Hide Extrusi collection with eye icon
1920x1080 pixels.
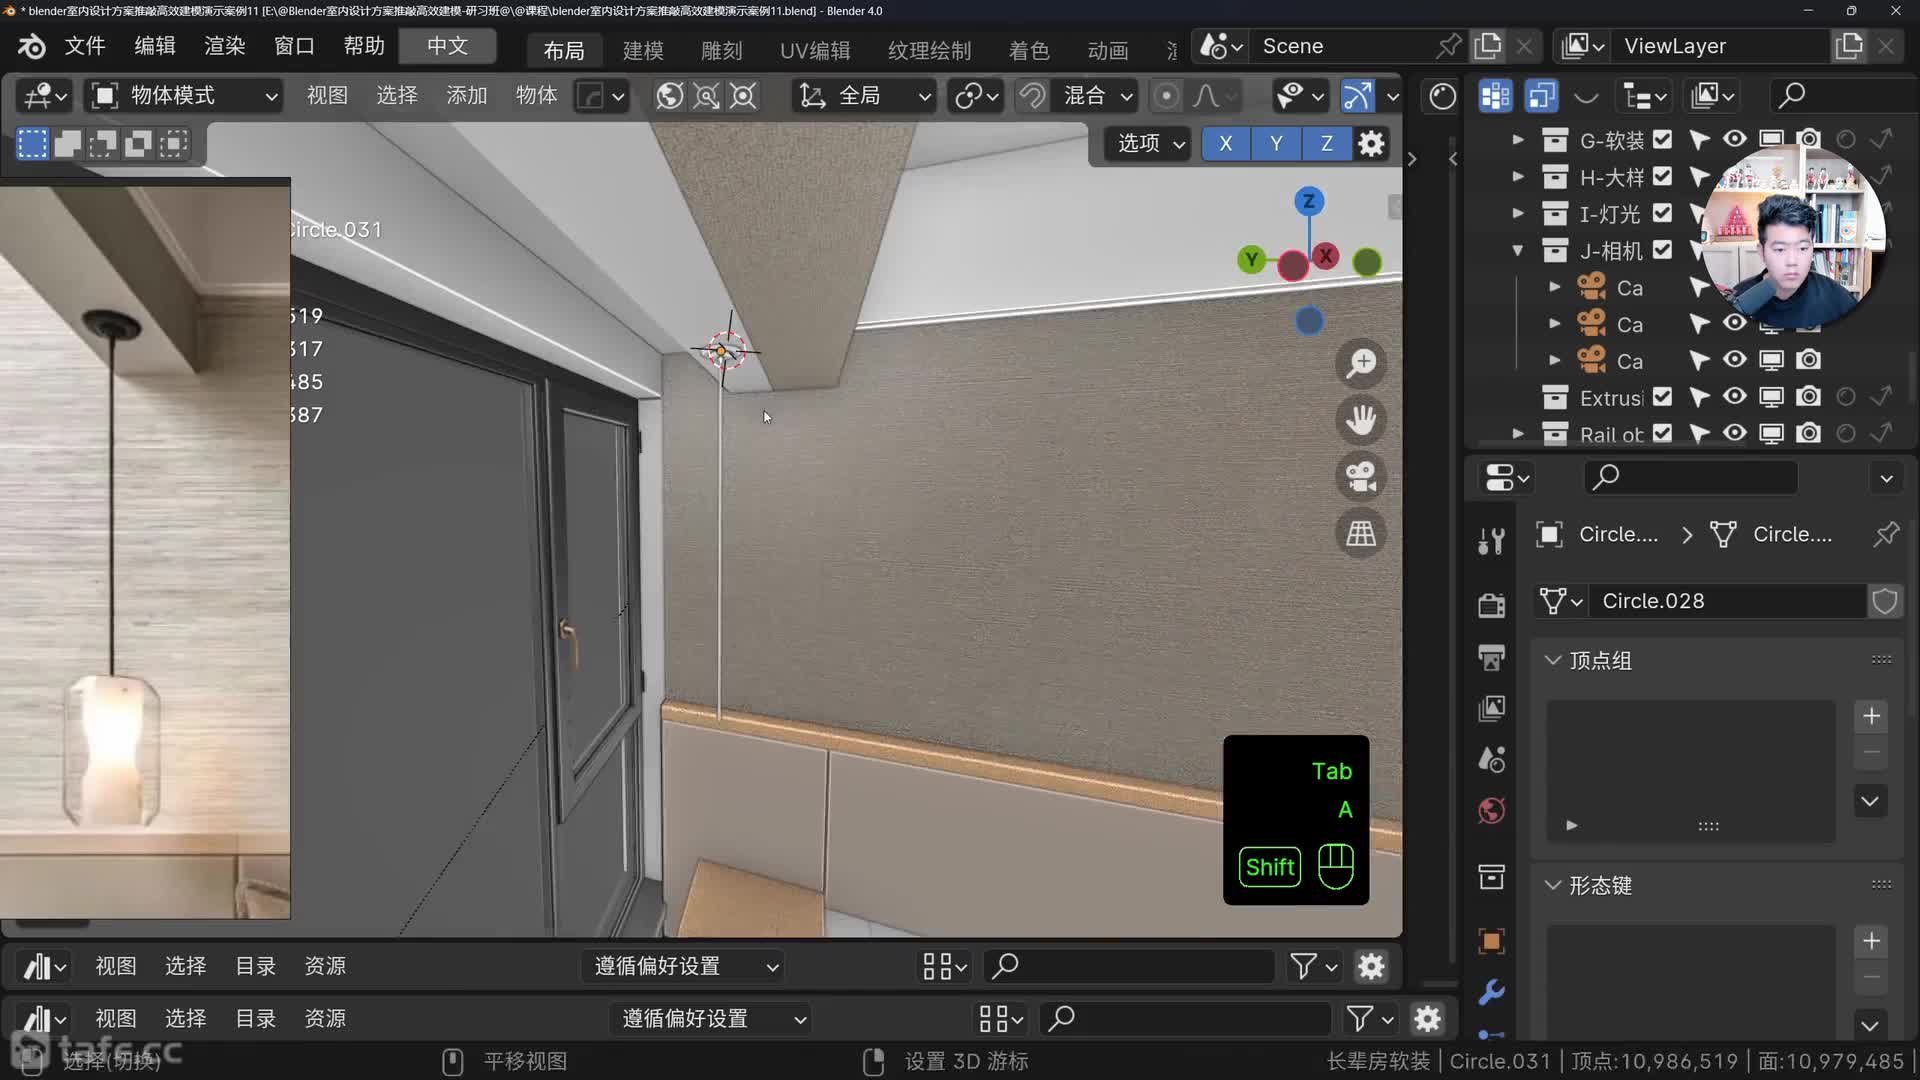click(x=1734, y=397)
